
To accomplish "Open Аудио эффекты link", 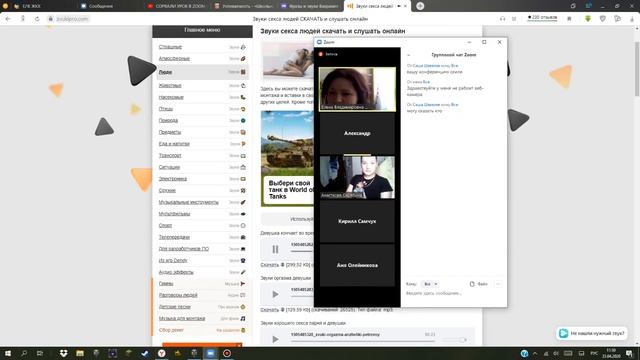I will pos(176,272).
